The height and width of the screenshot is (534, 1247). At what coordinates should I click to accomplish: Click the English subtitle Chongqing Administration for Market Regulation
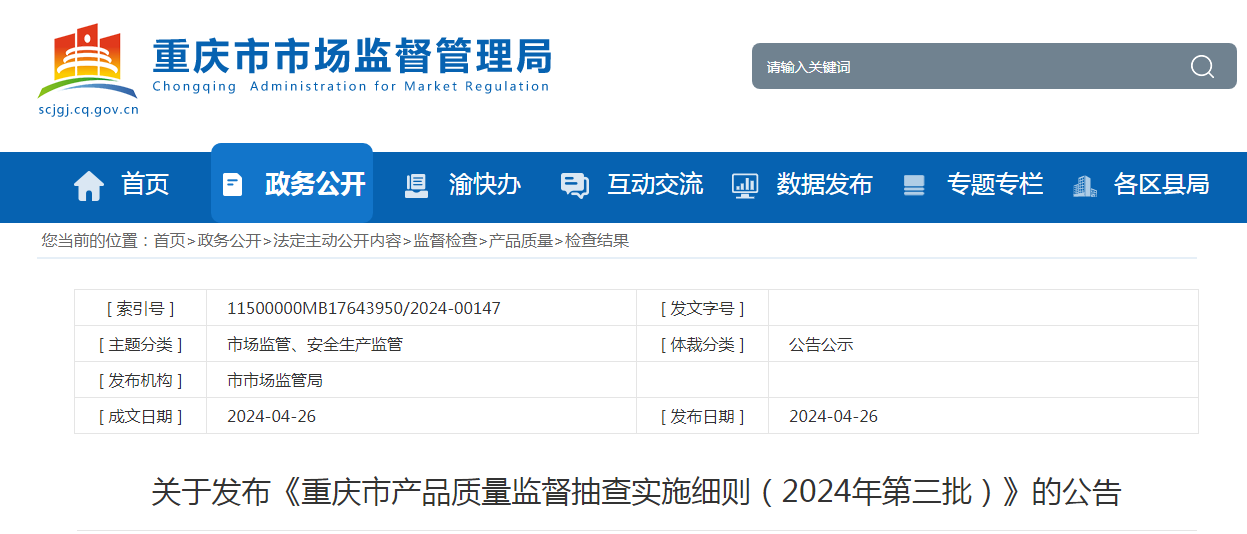pyautogui.click(x=351, y=87)
